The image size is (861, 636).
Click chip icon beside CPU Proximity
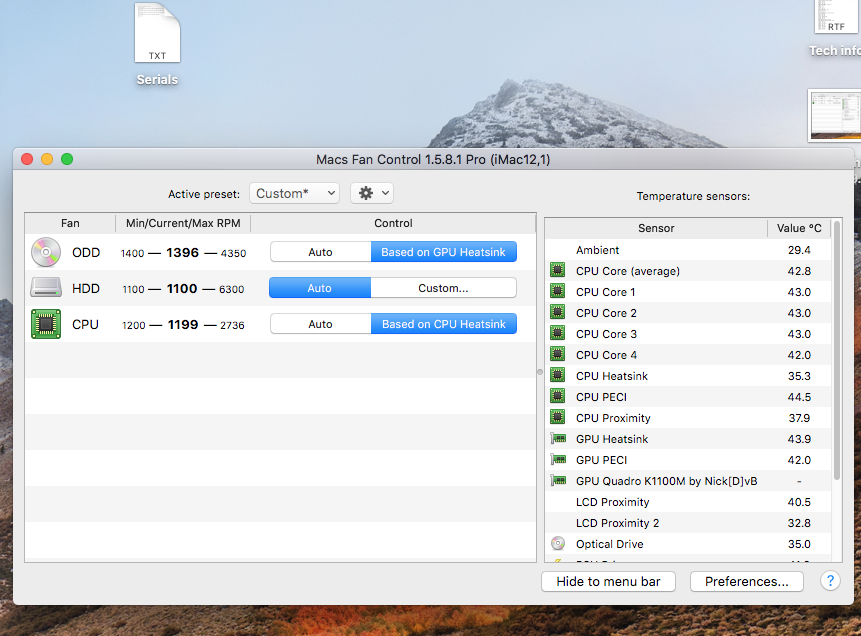click(558, 417)
